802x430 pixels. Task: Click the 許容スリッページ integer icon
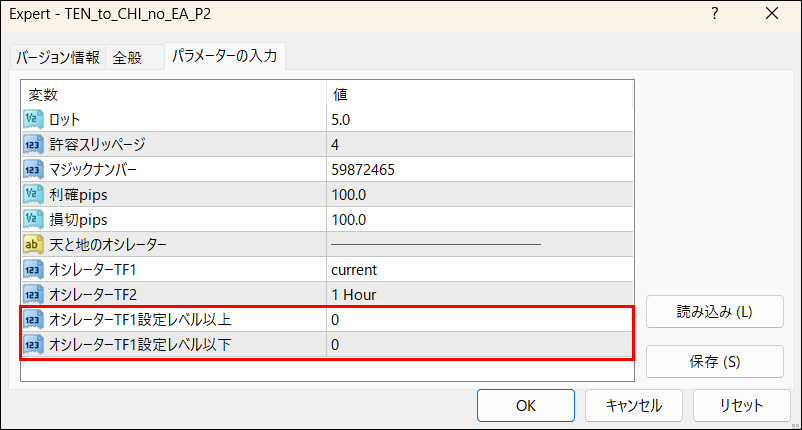[33, 145]
